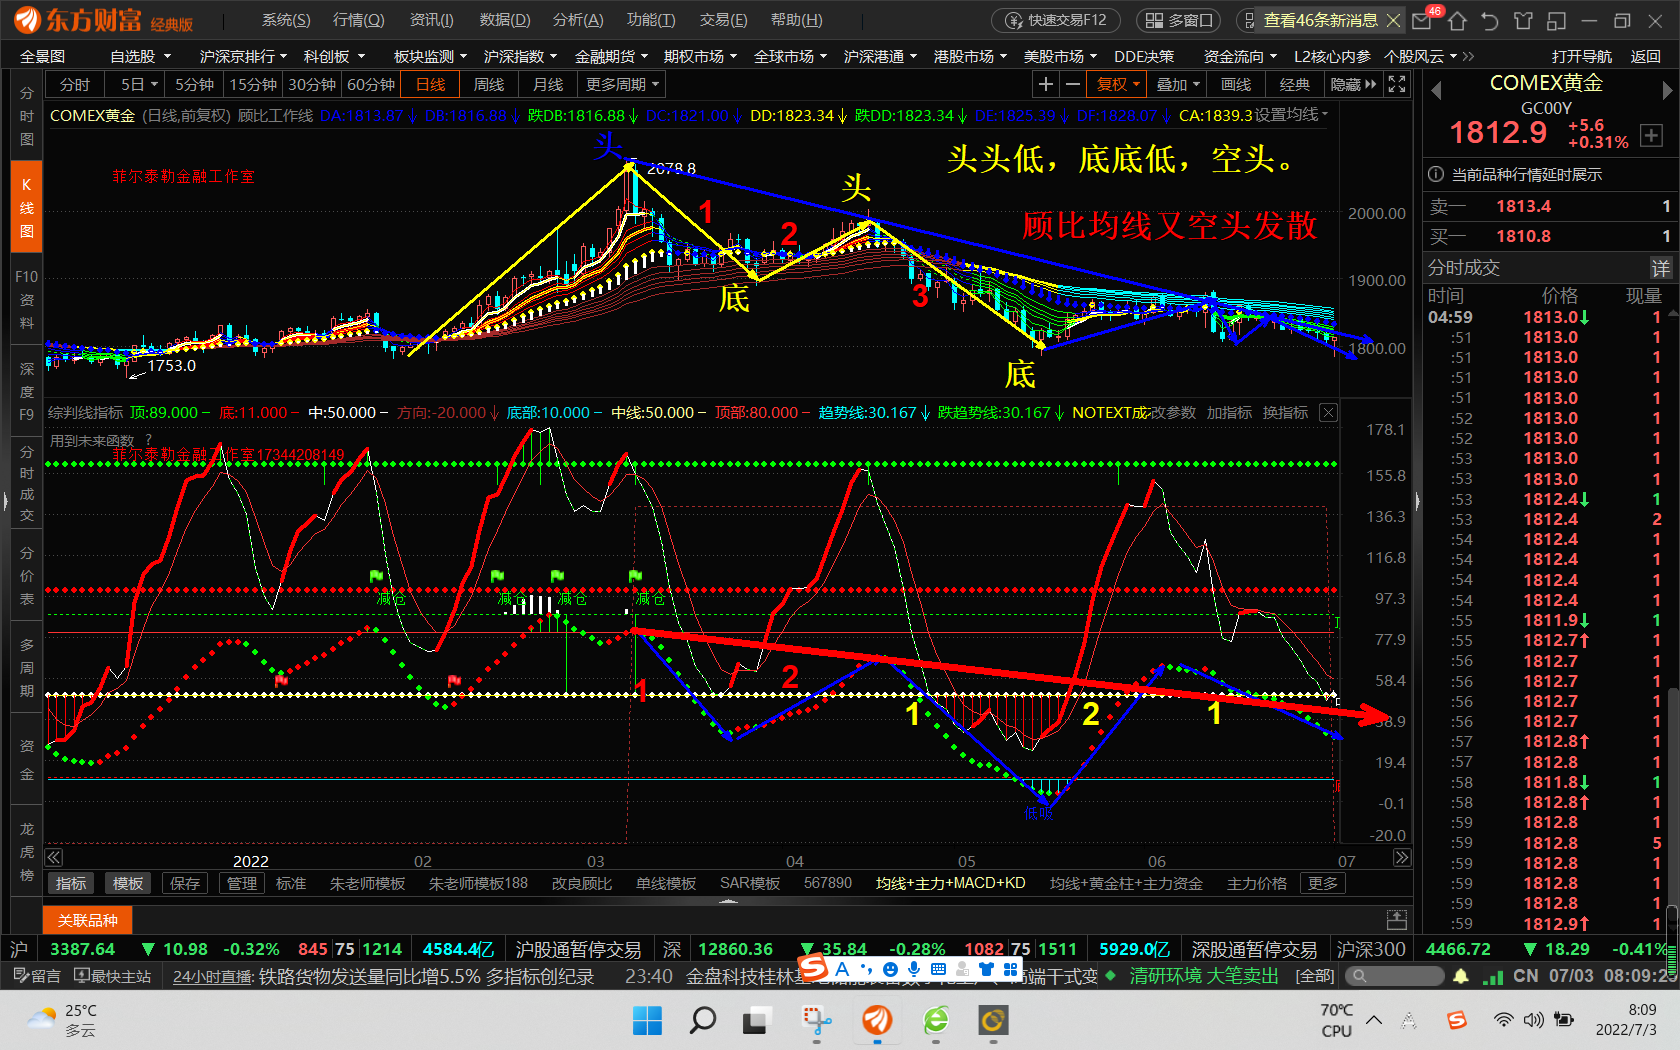Open 设置均线 moving average settings
Viewport: 1680px width, 1050px height.
pyautogui.click(x=1291, y=115)
